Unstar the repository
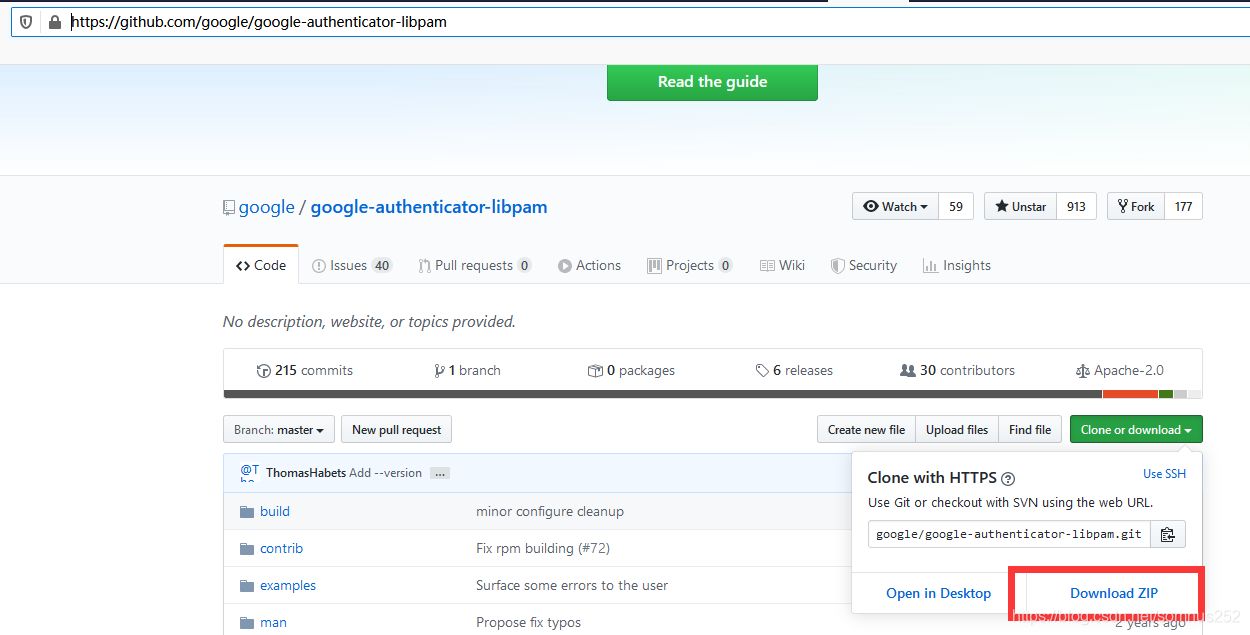Image resolution: width=1250 pixels, height=635 pixels. [x=1019, y=206]
